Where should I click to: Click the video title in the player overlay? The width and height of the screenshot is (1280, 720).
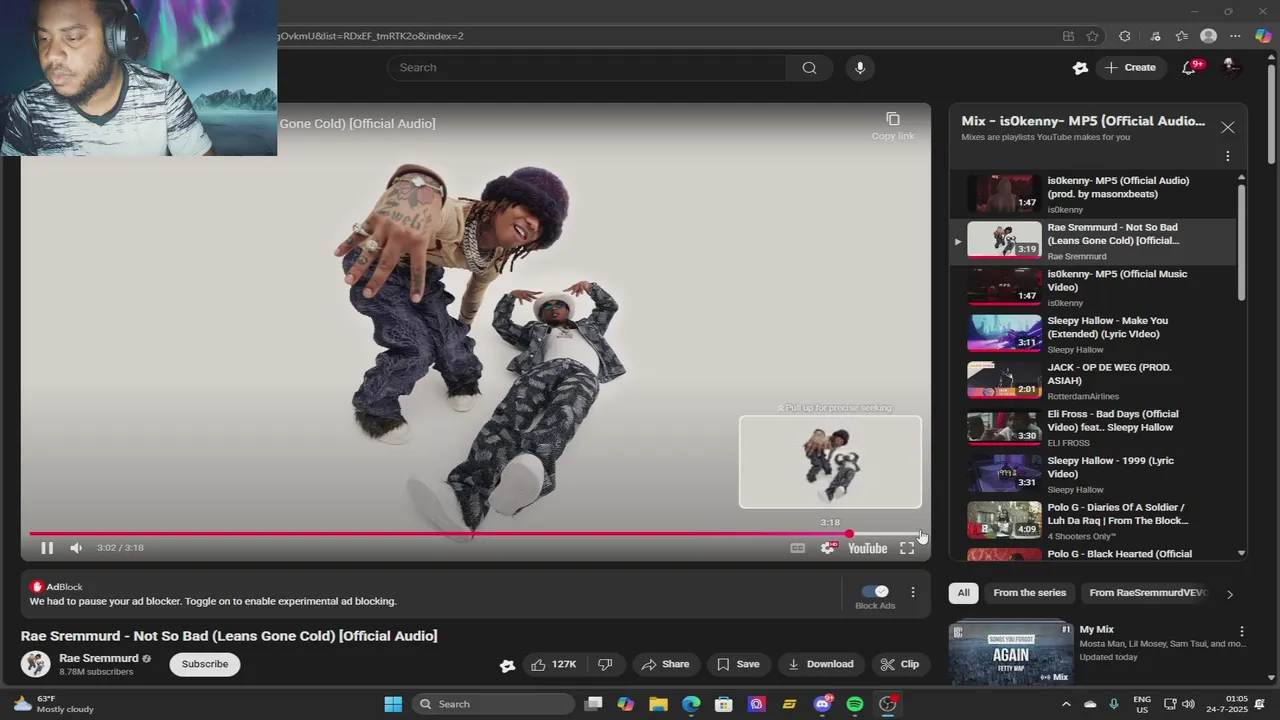coord(357,124)
